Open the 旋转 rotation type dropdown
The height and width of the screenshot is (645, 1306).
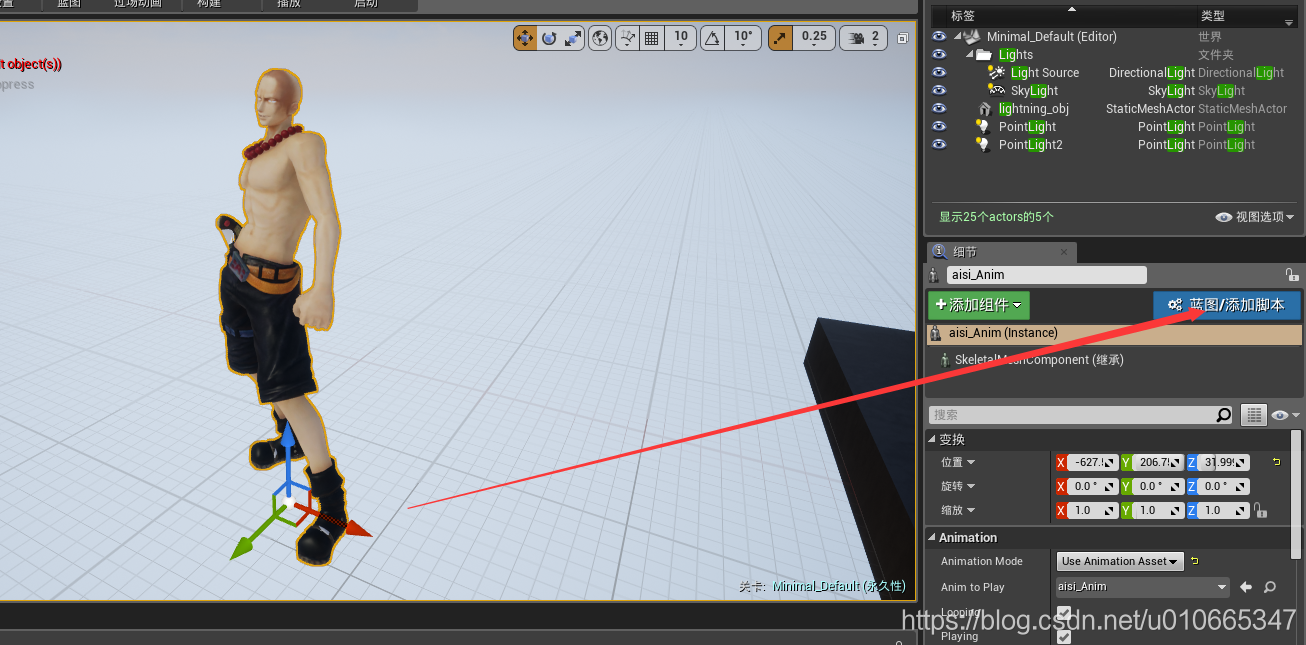[x=957, y=486]
